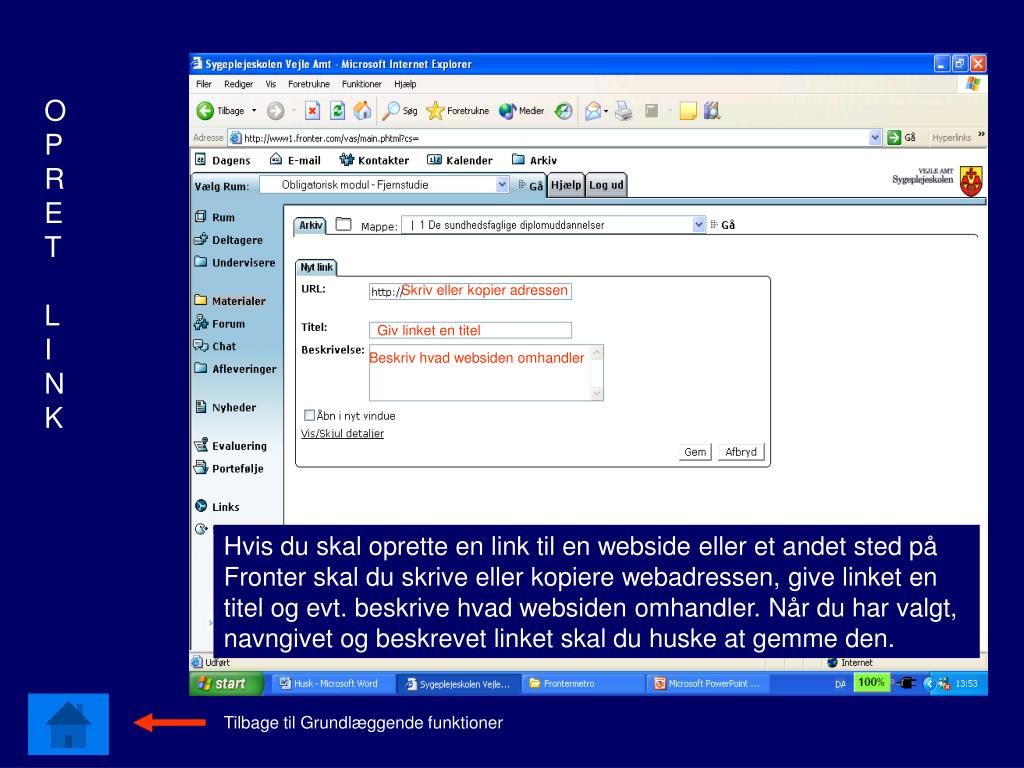This screenshot has height=768, width=1024.
Task: Open the Vis menu
Action: click(x=271, y=84)
